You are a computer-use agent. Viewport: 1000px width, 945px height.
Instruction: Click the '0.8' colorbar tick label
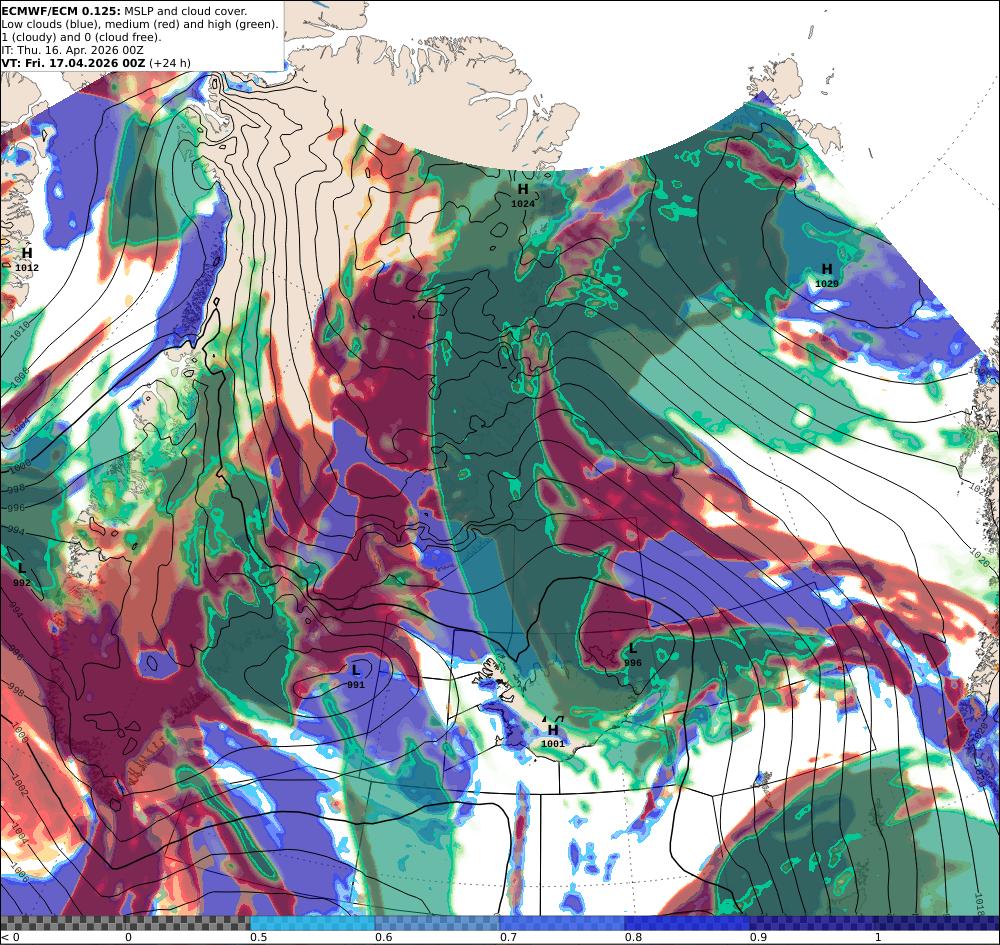tap(633, 937)
